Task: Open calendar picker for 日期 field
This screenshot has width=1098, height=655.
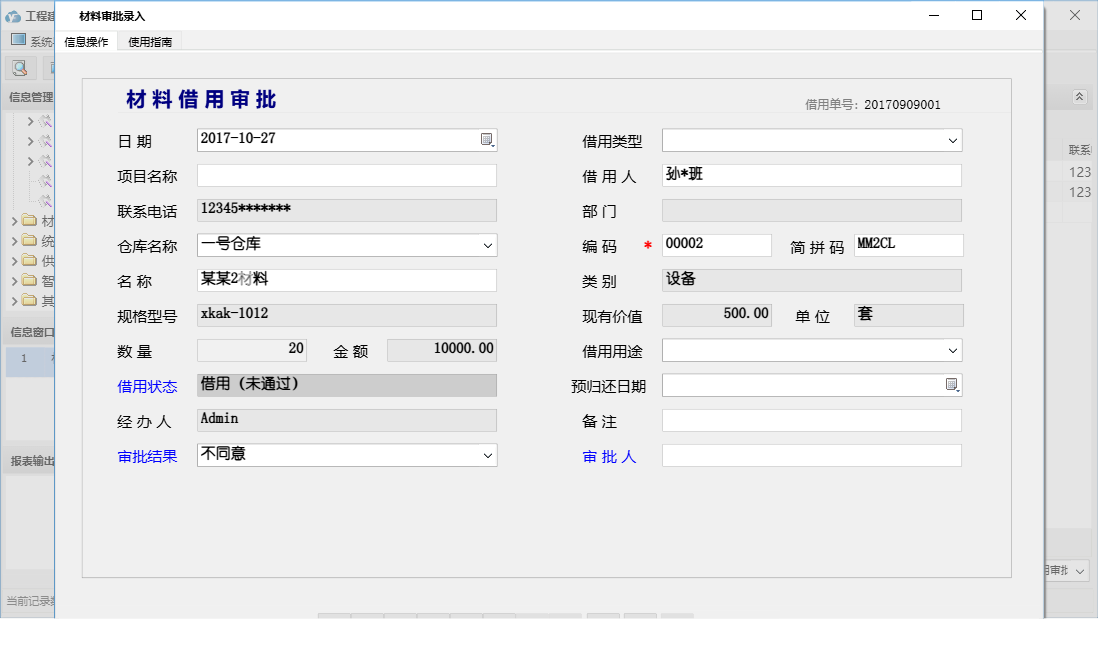Action: 487,139
